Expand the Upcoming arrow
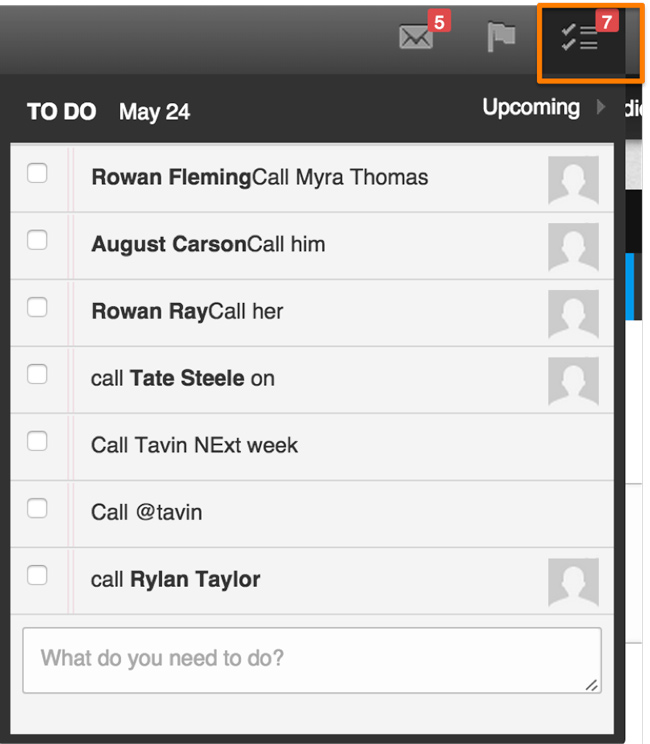The width and height of the screenshot is (650, 744). point(601,107)
